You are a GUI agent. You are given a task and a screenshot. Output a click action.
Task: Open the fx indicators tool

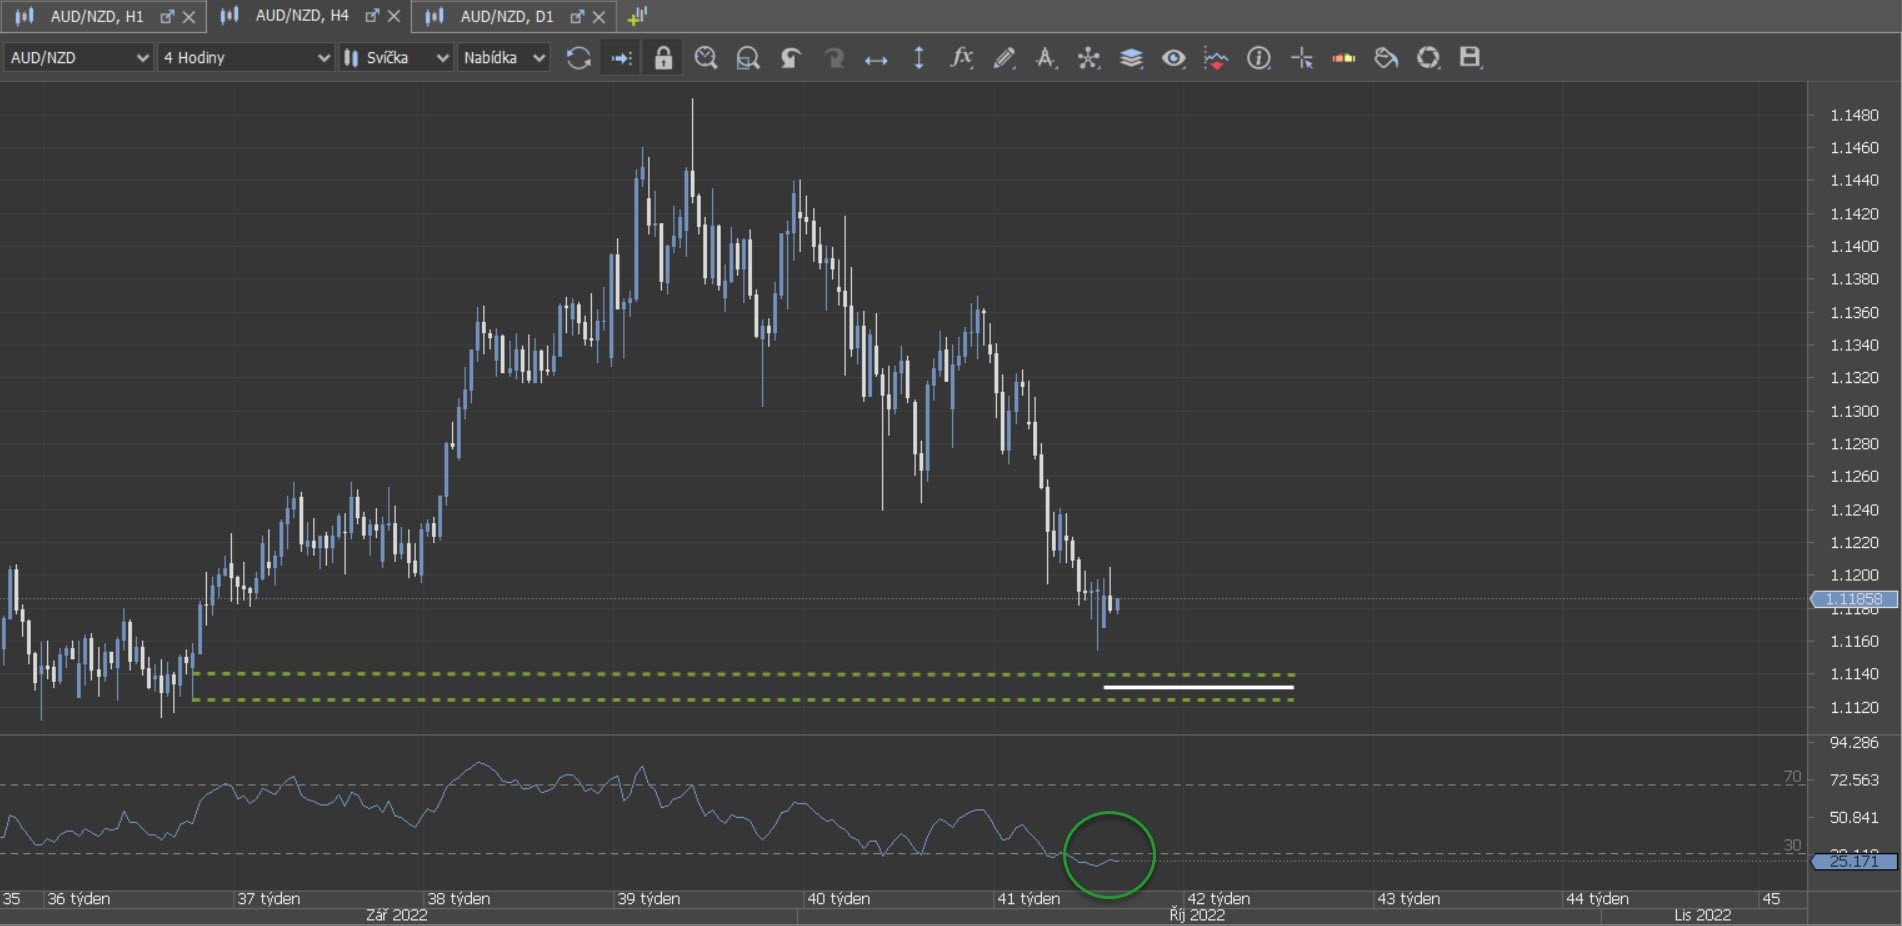[961, 58]
